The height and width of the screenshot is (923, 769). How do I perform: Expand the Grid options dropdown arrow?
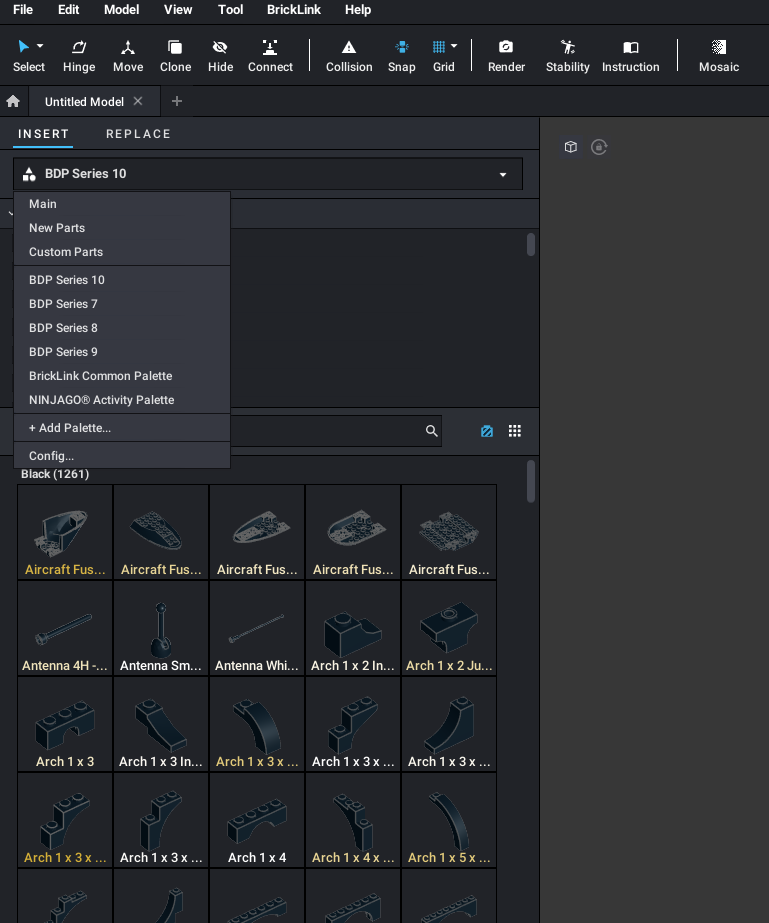[454, 46]
